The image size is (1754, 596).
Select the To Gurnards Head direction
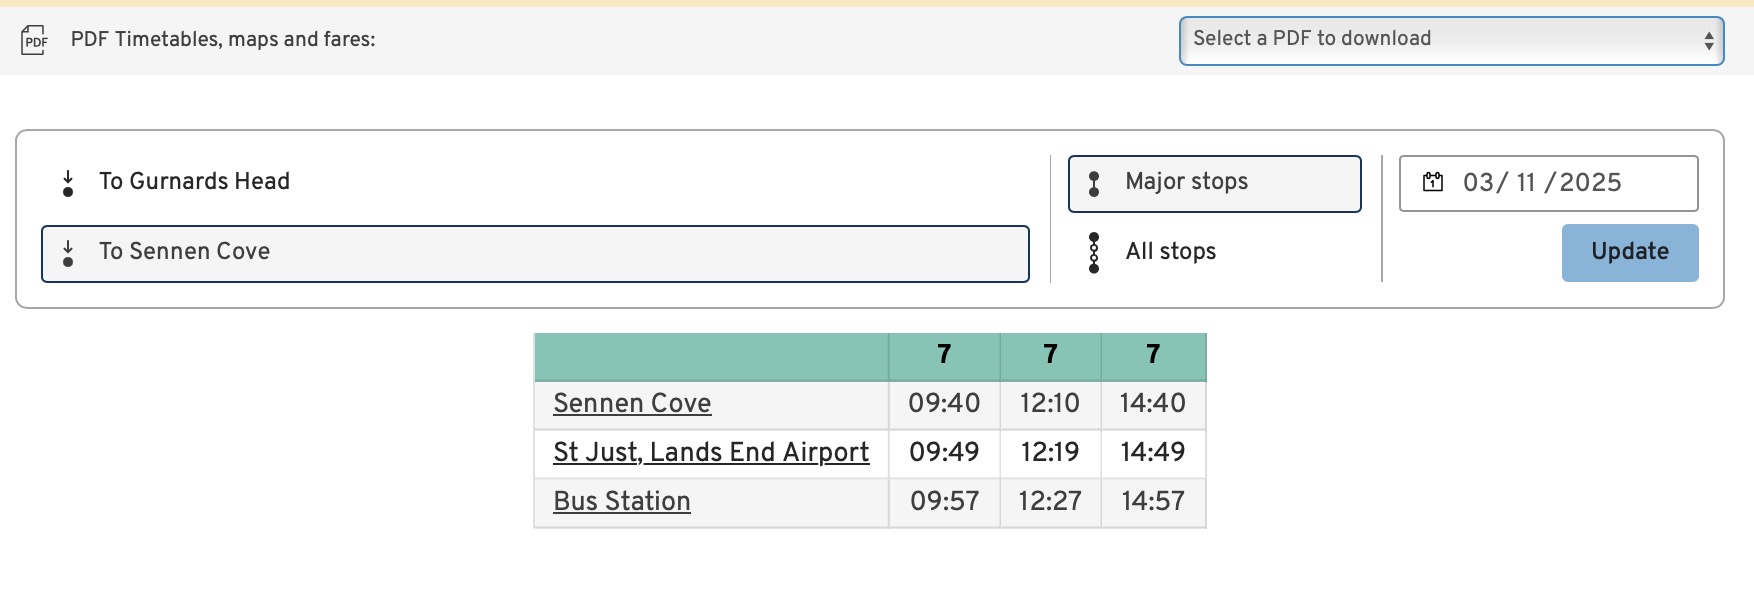point(194,182)
